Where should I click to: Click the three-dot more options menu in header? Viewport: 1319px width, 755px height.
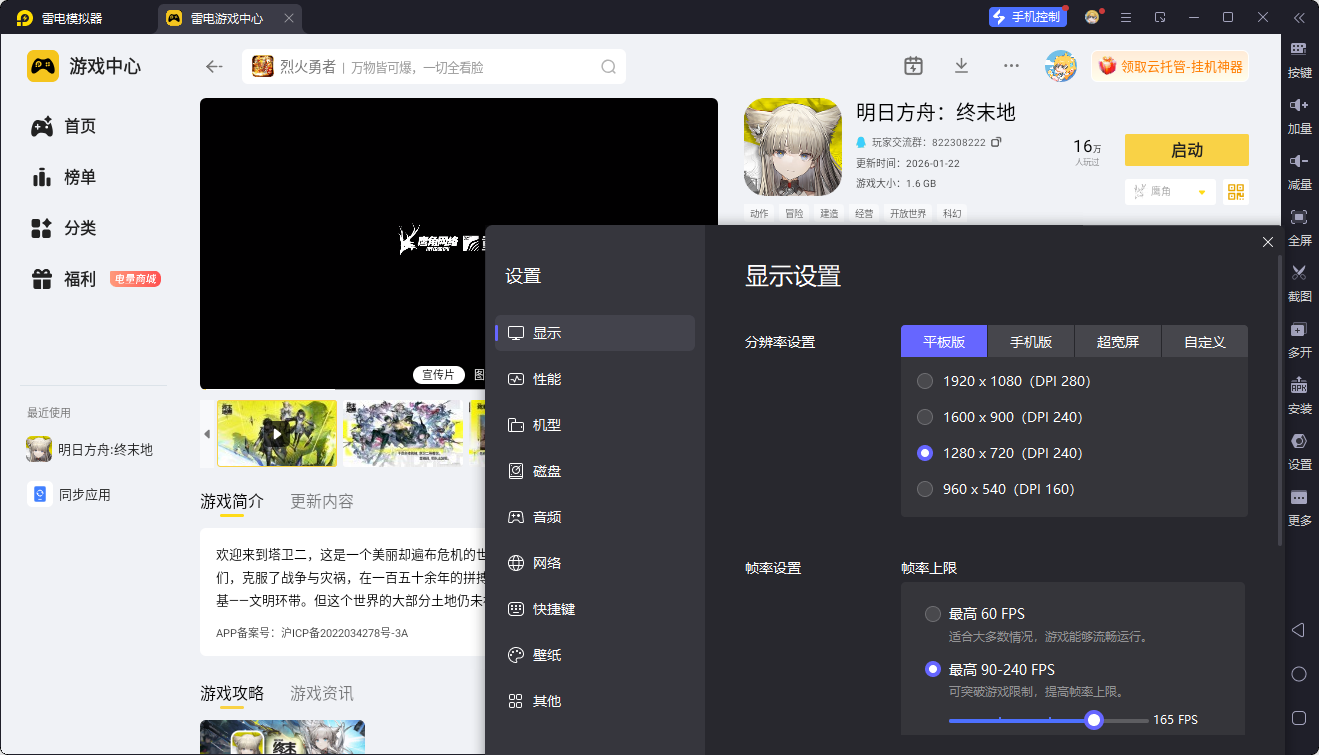click(x=1011, y=66)
